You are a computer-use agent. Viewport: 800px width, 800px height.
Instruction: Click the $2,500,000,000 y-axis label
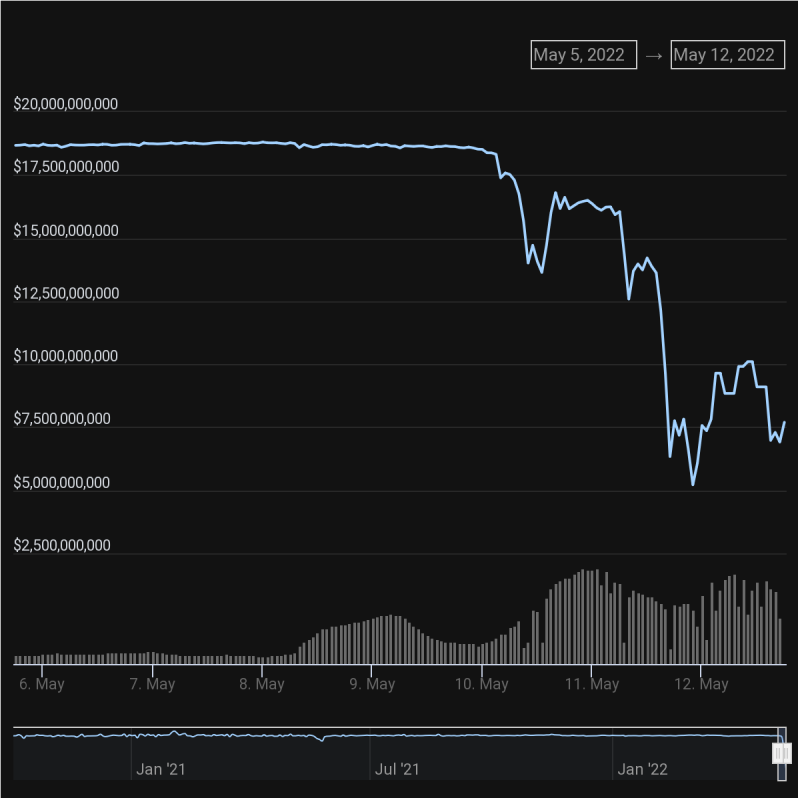[x=62, y=546]
